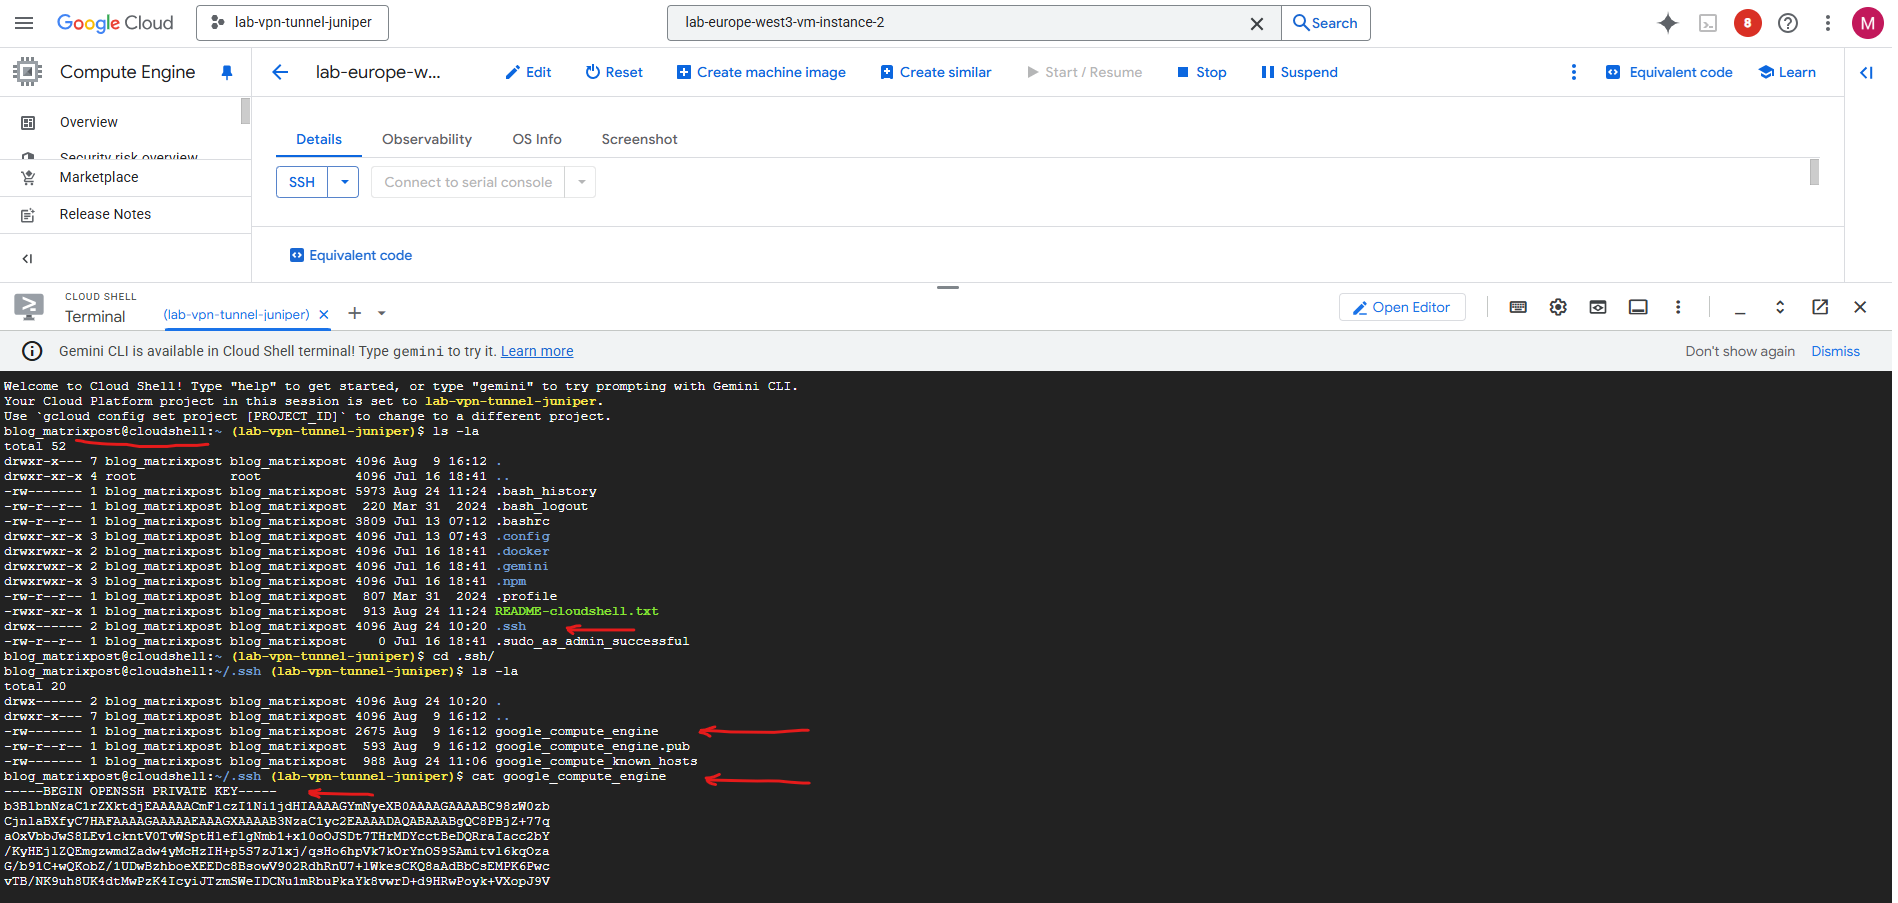This screenshot has width=1898, height=903.
Task: Click Create similar
Action: point(936,72)
